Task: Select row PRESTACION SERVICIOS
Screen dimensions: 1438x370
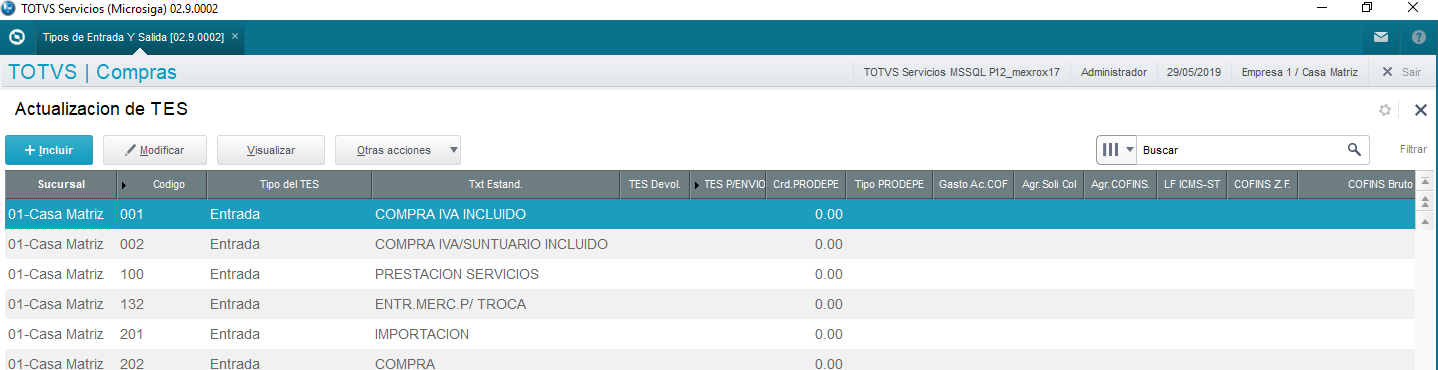Action: coord(710,274)
